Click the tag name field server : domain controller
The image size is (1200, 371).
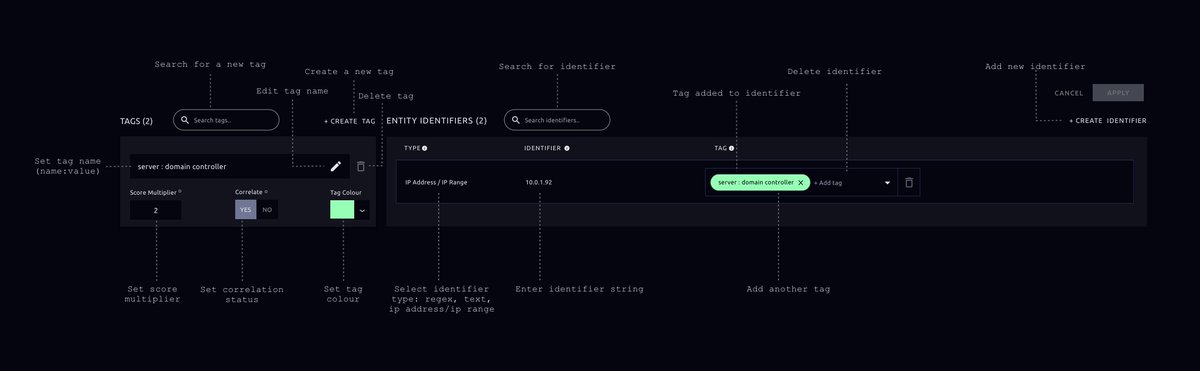[240, 166]
